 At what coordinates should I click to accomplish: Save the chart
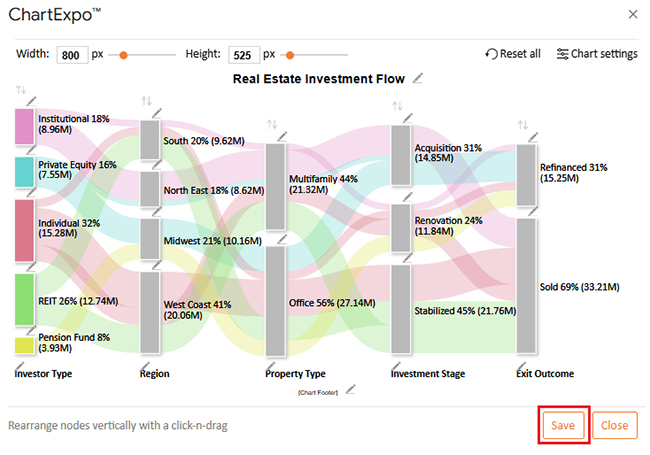pos(563,425)
